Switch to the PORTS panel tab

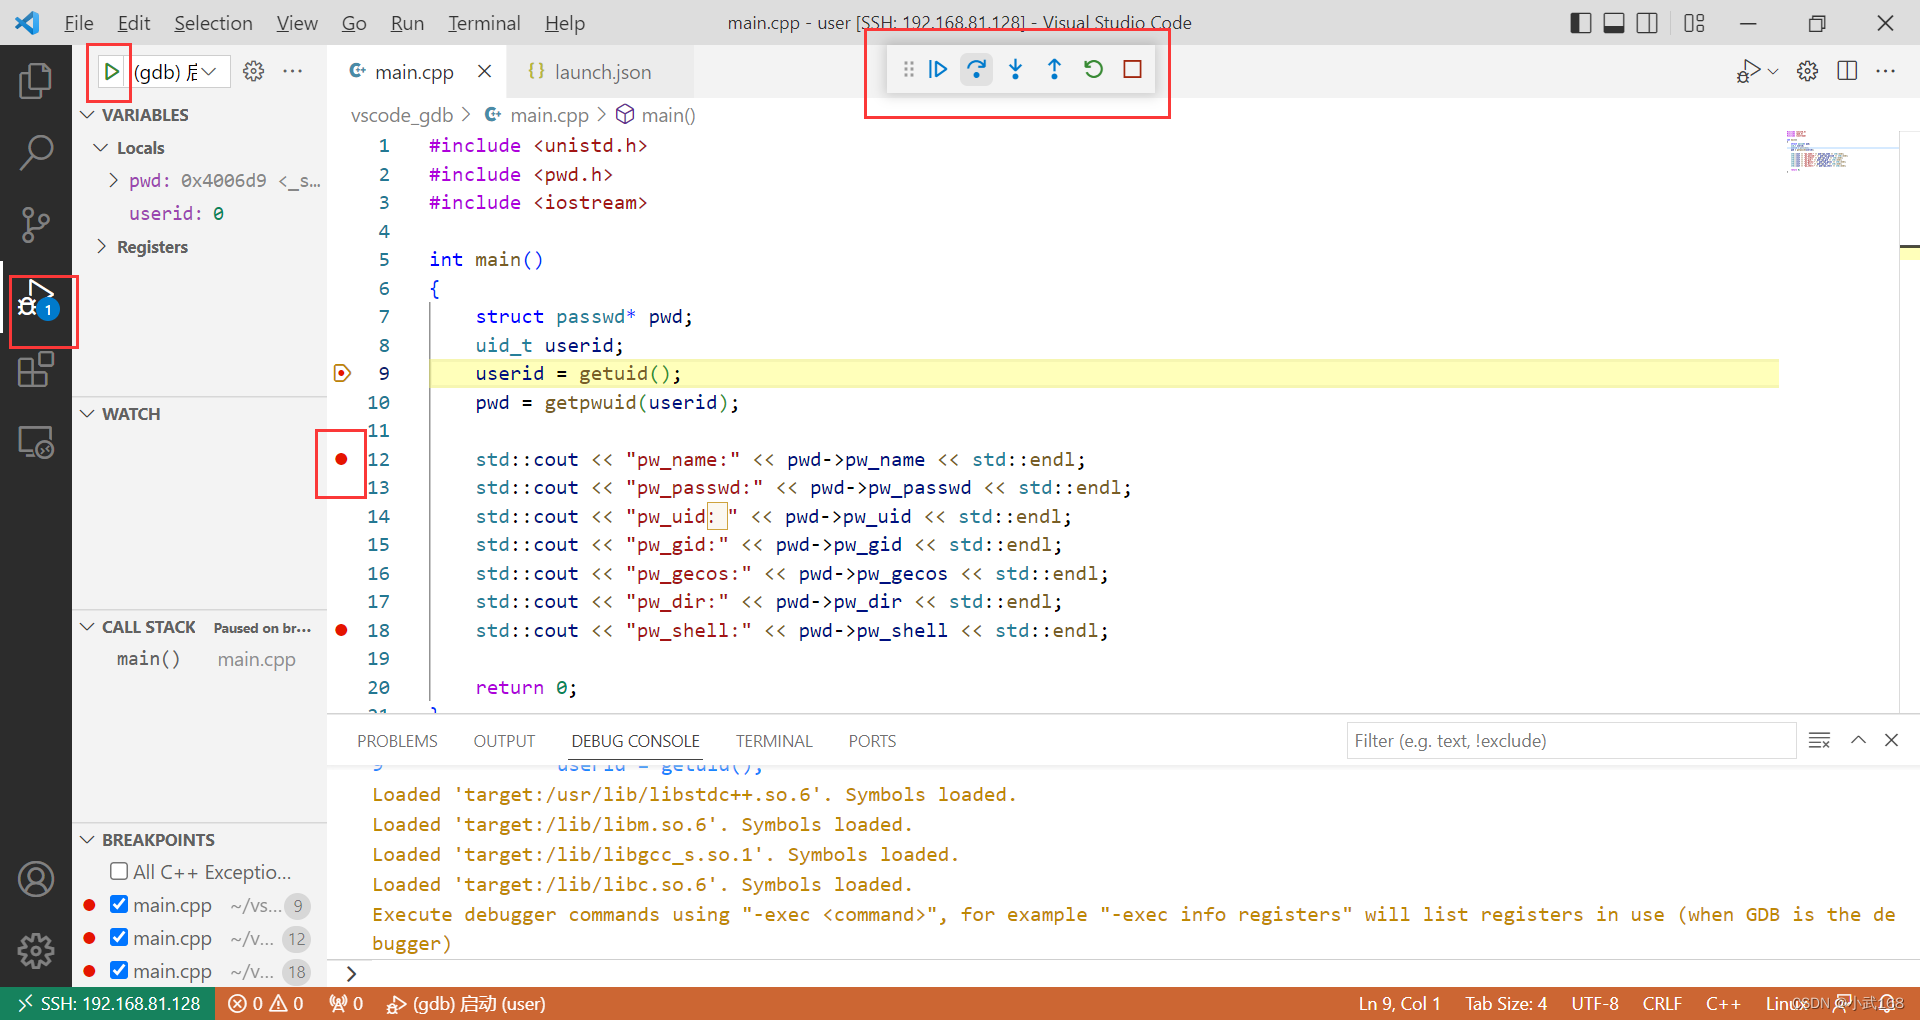[872, 741]
